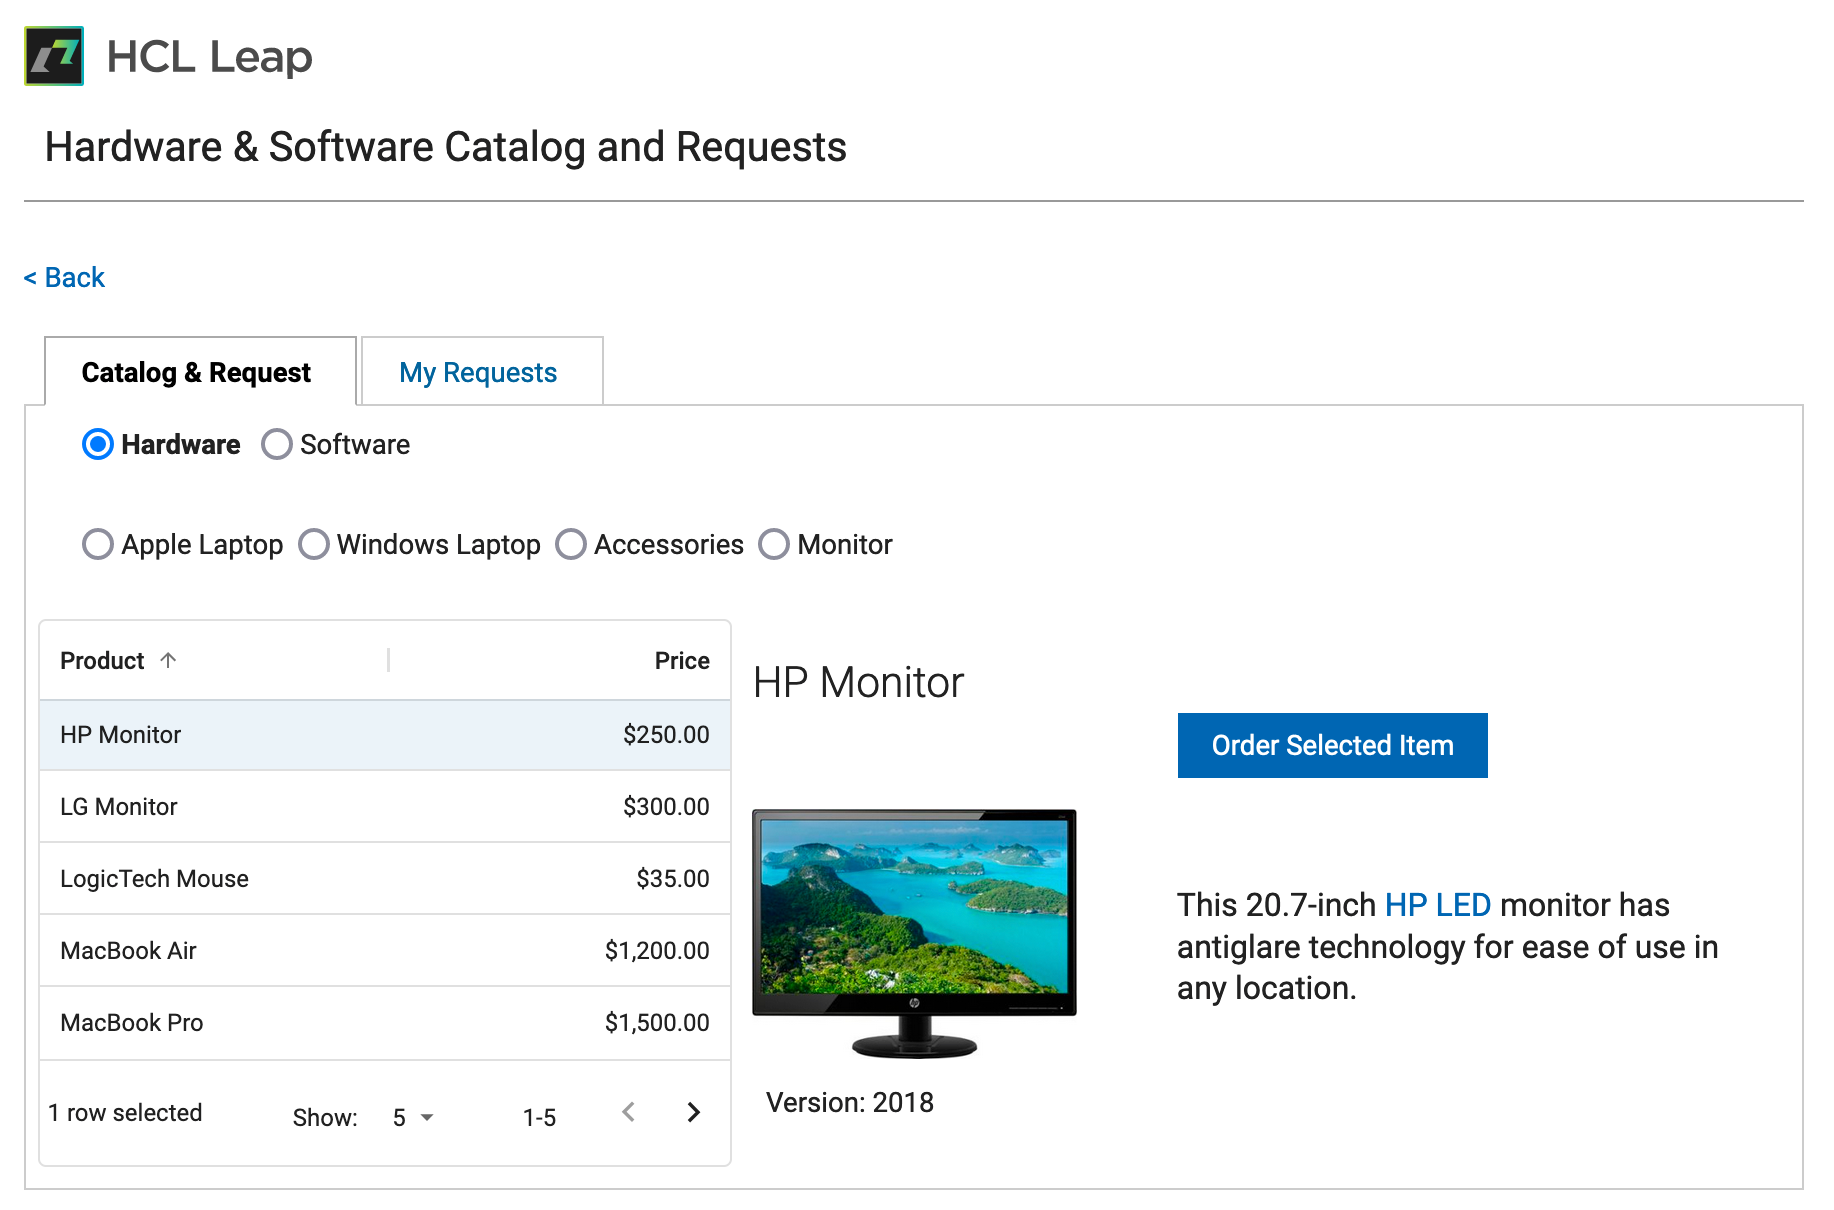Viewport: 1834px width, 1210px height.
Task: Choose the Monitor category
Action: pos(774,544)
